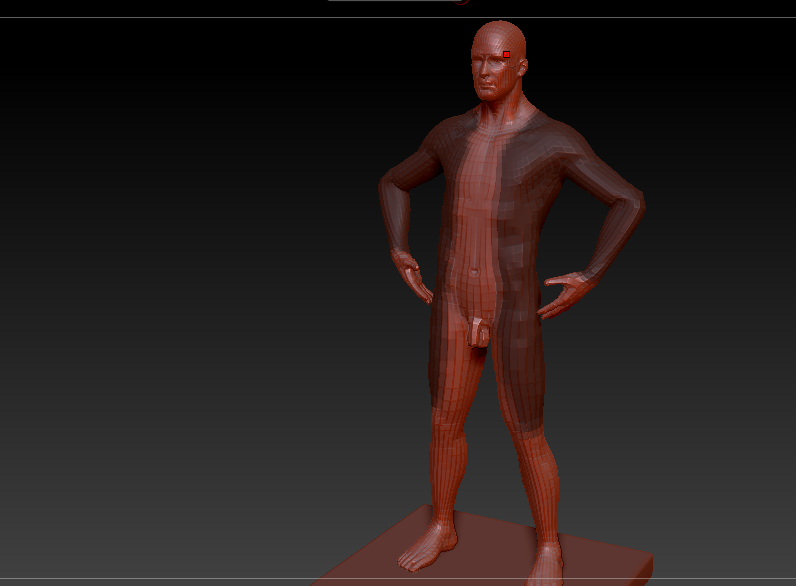Select the rectangular base platform under the figure
This screenshot has height=586, width=796.
coord(482,547)
